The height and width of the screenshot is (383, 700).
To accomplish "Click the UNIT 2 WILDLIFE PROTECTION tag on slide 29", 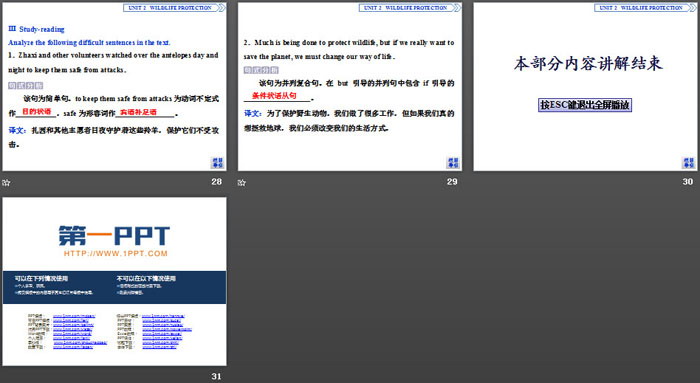I will pos(406,8).
